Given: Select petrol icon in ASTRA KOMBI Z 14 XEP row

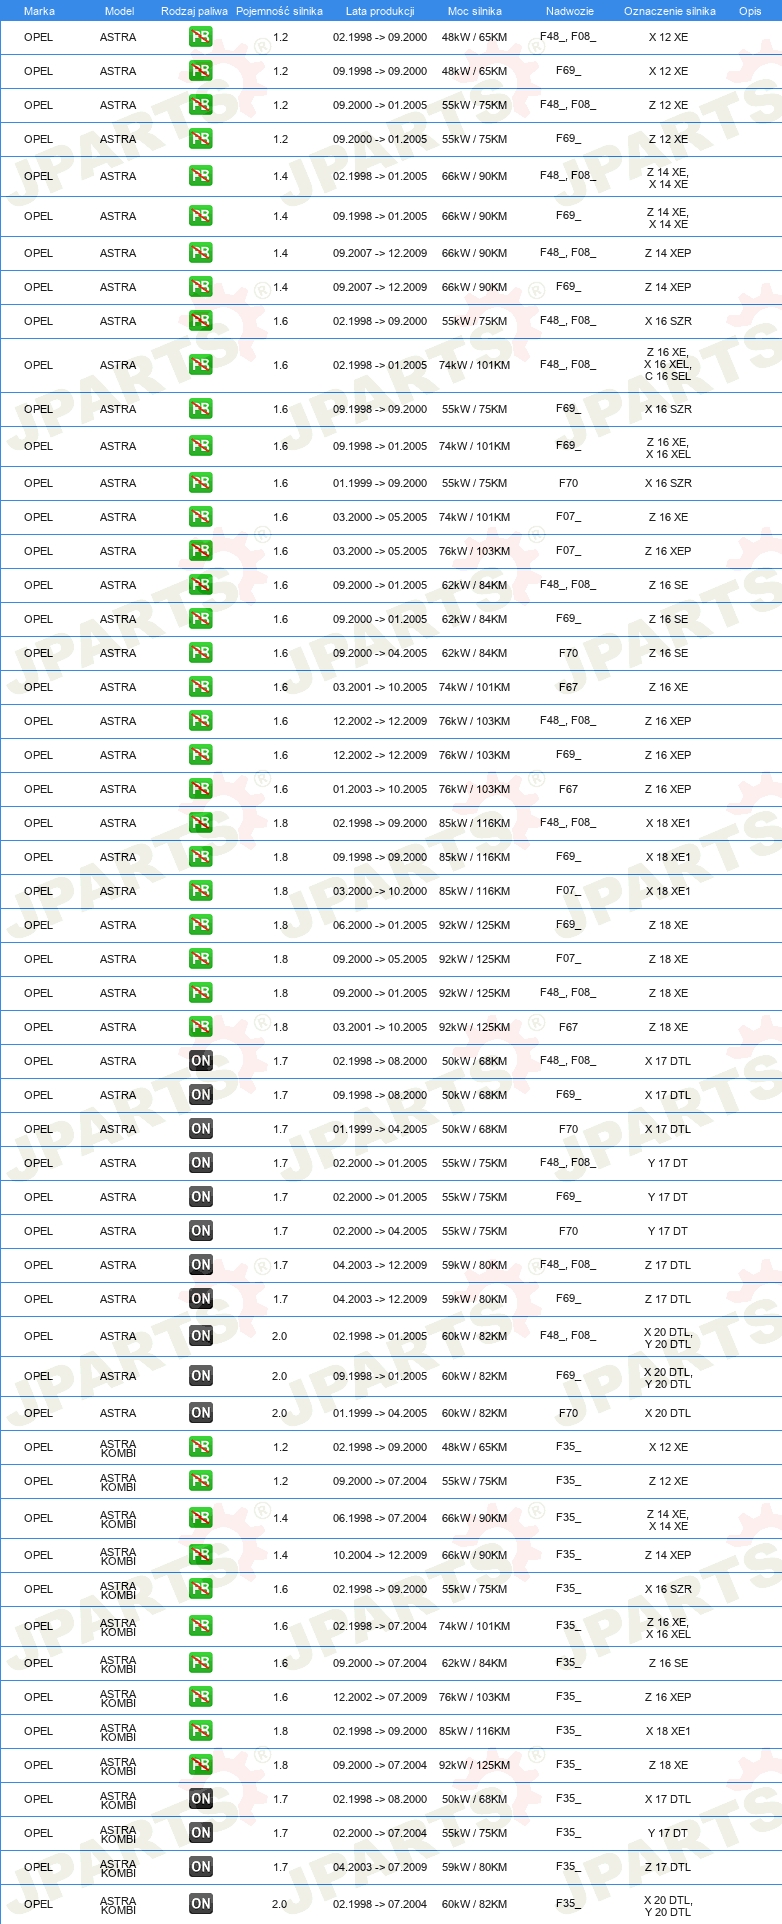Looking at the screenshot, I should [200, 1555].
